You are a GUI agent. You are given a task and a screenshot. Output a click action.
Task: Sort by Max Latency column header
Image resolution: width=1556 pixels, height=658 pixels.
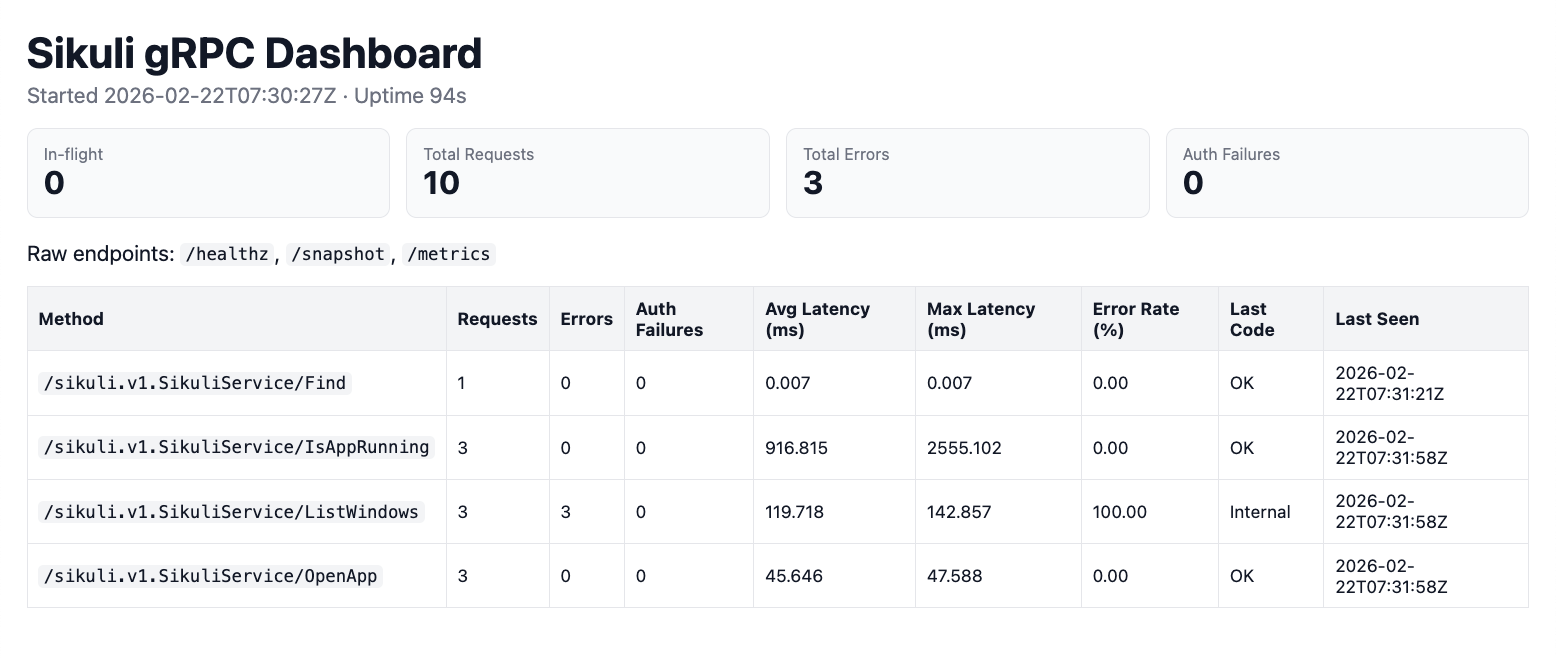[981, 318]
